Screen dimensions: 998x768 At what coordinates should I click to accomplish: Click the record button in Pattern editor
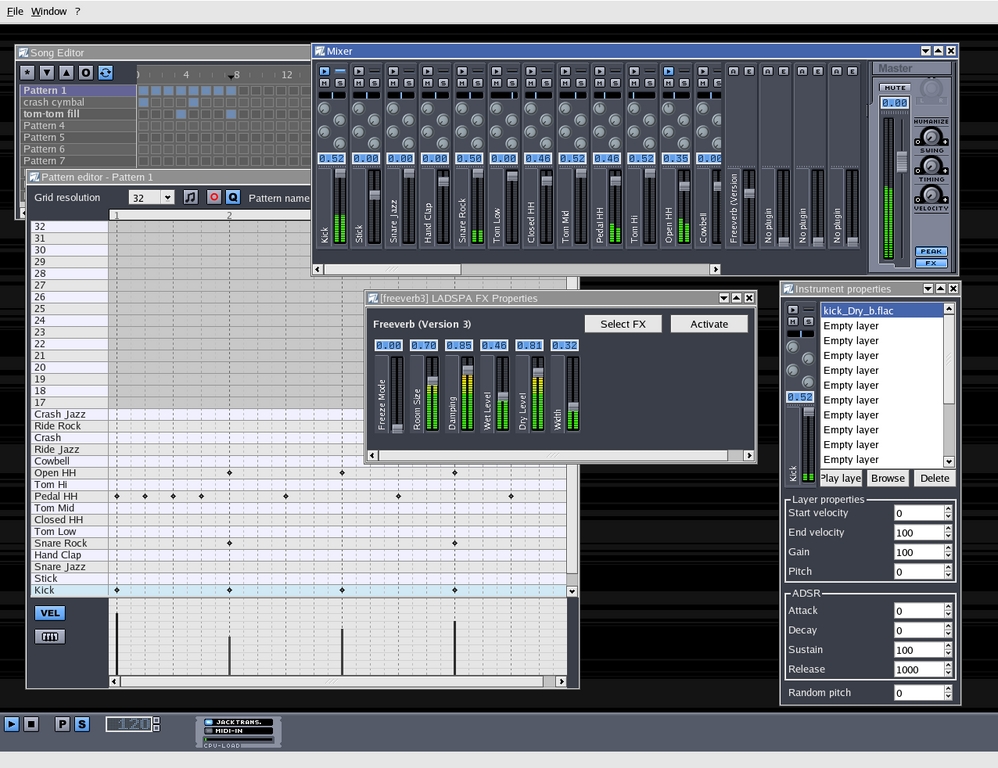pyautogui.click(x=213, y=198)
